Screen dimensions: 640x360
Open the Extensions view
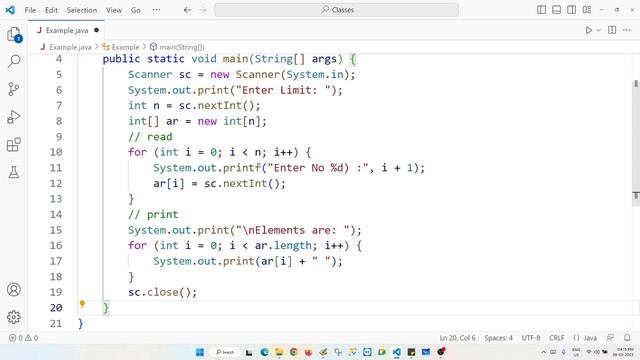click(13, 144)
